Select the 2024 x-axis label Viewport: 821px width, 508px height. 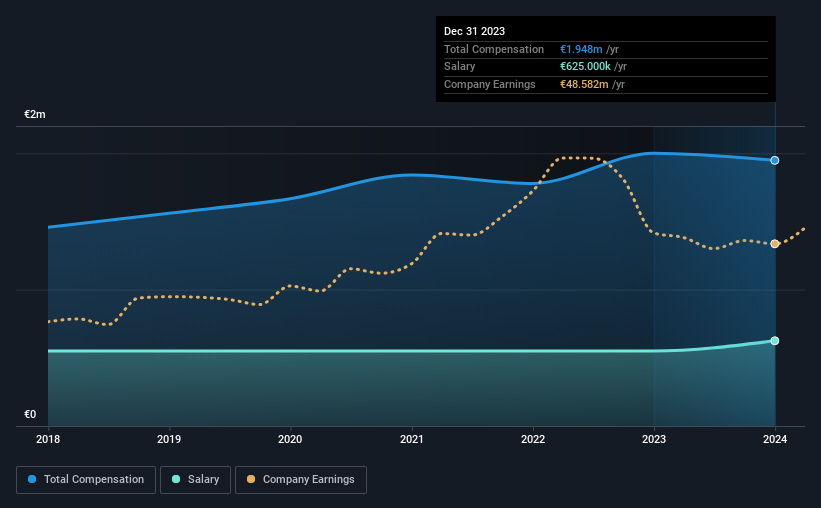[x=775, y=439]
